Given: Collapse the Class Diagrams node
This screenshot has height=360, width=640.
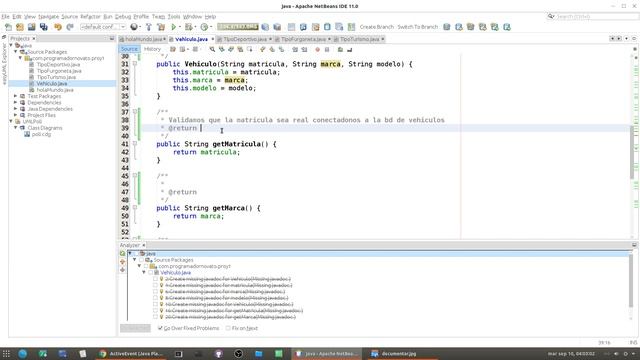Looking at the screenshot, I should point(16,128).
